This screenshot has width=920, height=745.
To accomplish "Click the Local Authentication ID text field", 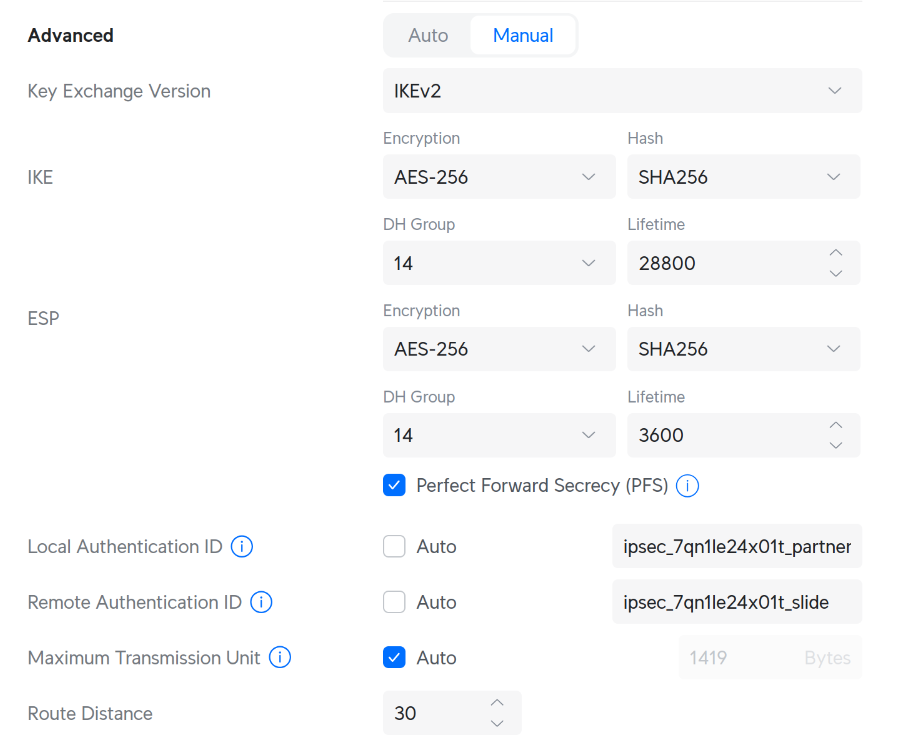I will coord(737,547).
